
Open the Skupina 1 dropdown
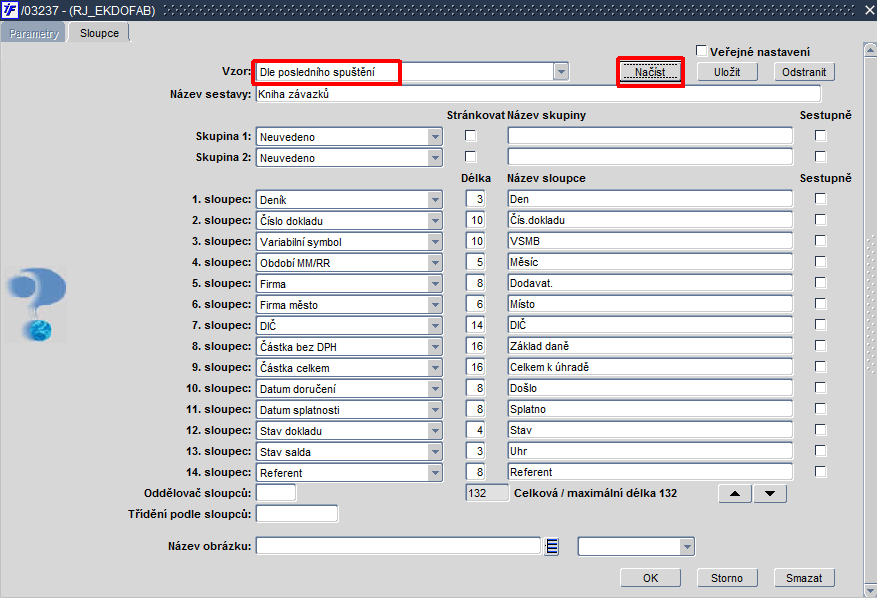click(x=435, y=136)
